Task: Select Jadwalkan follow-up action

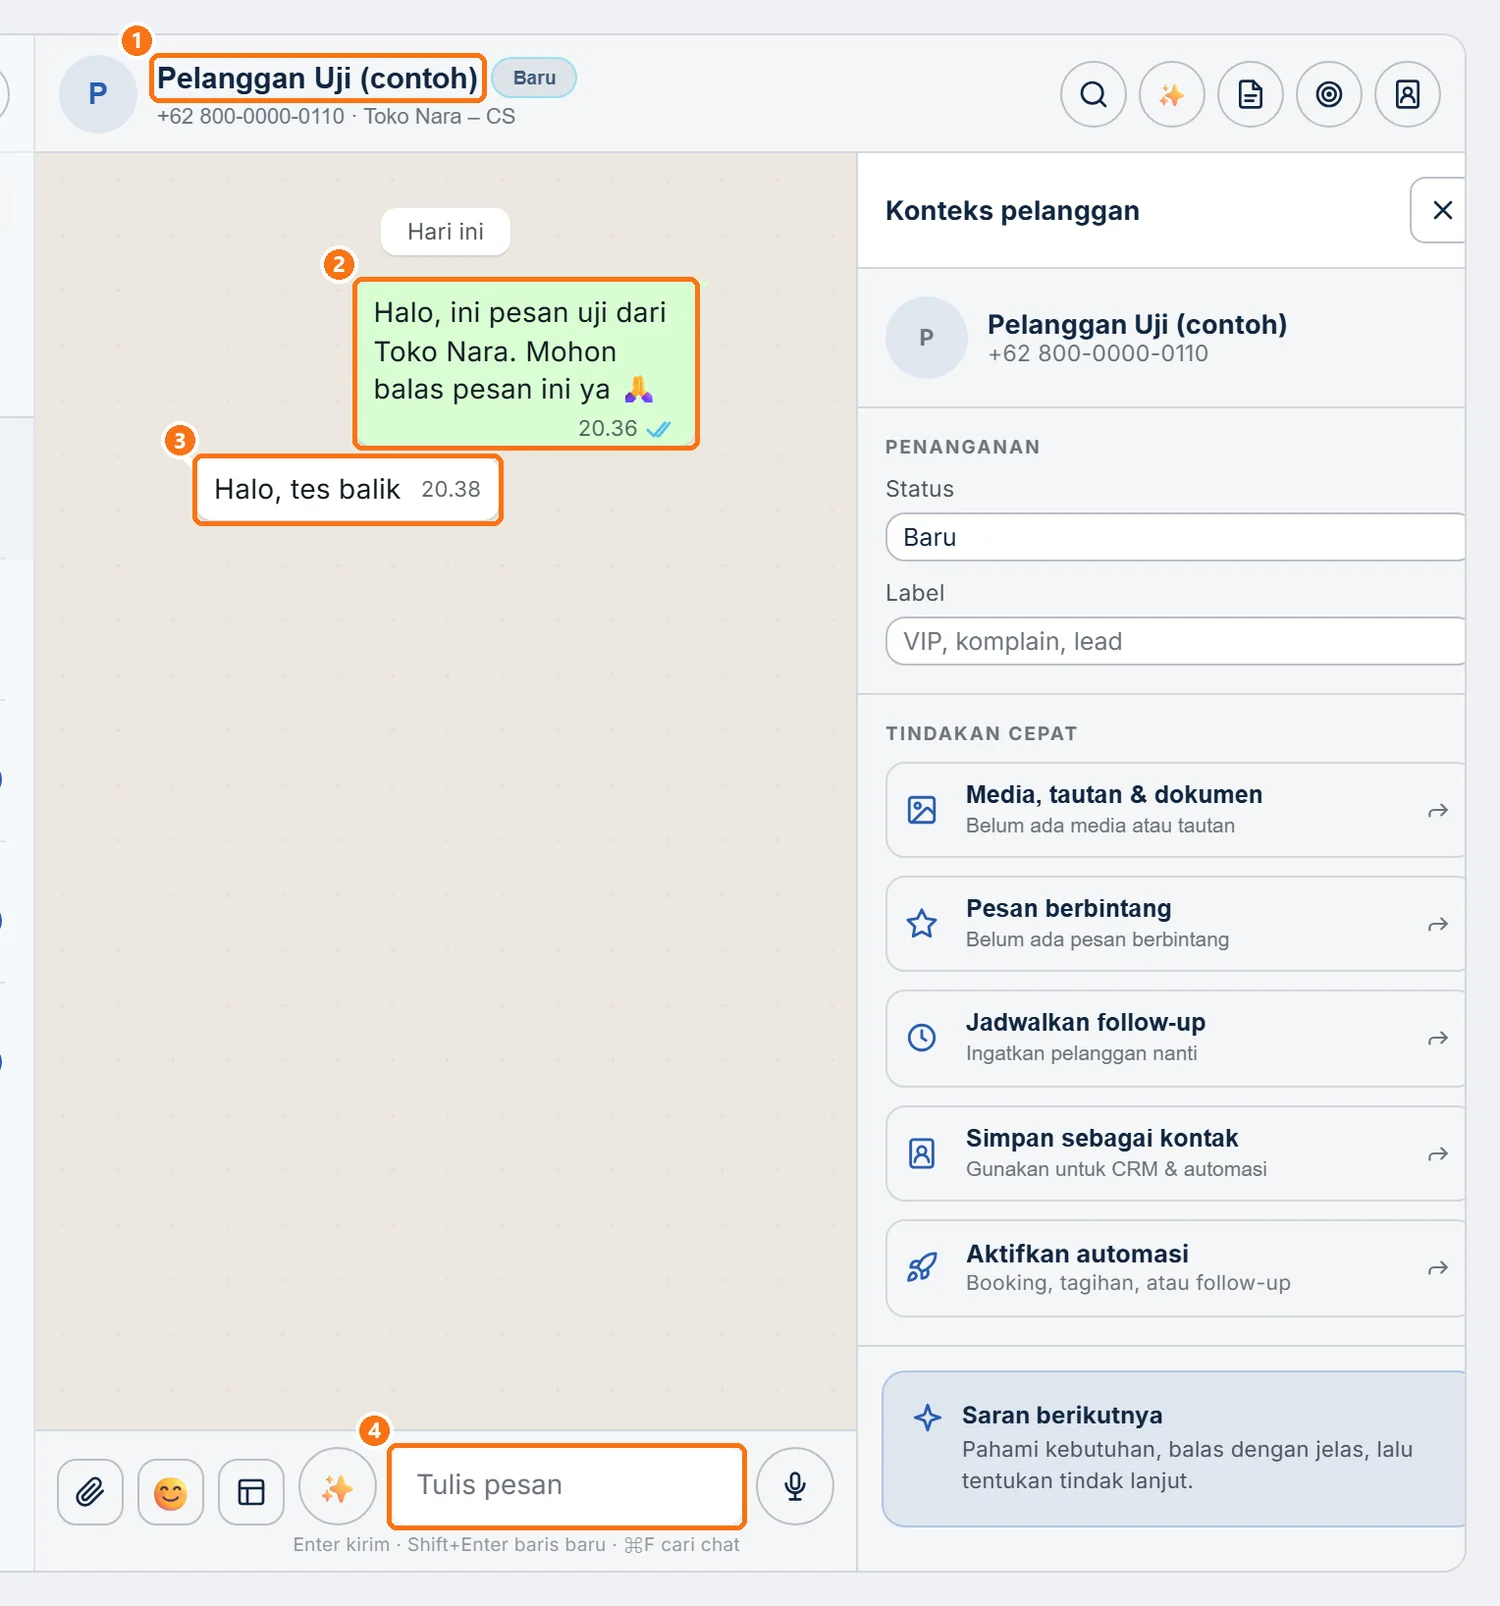Action: tap(1175, 1038)
